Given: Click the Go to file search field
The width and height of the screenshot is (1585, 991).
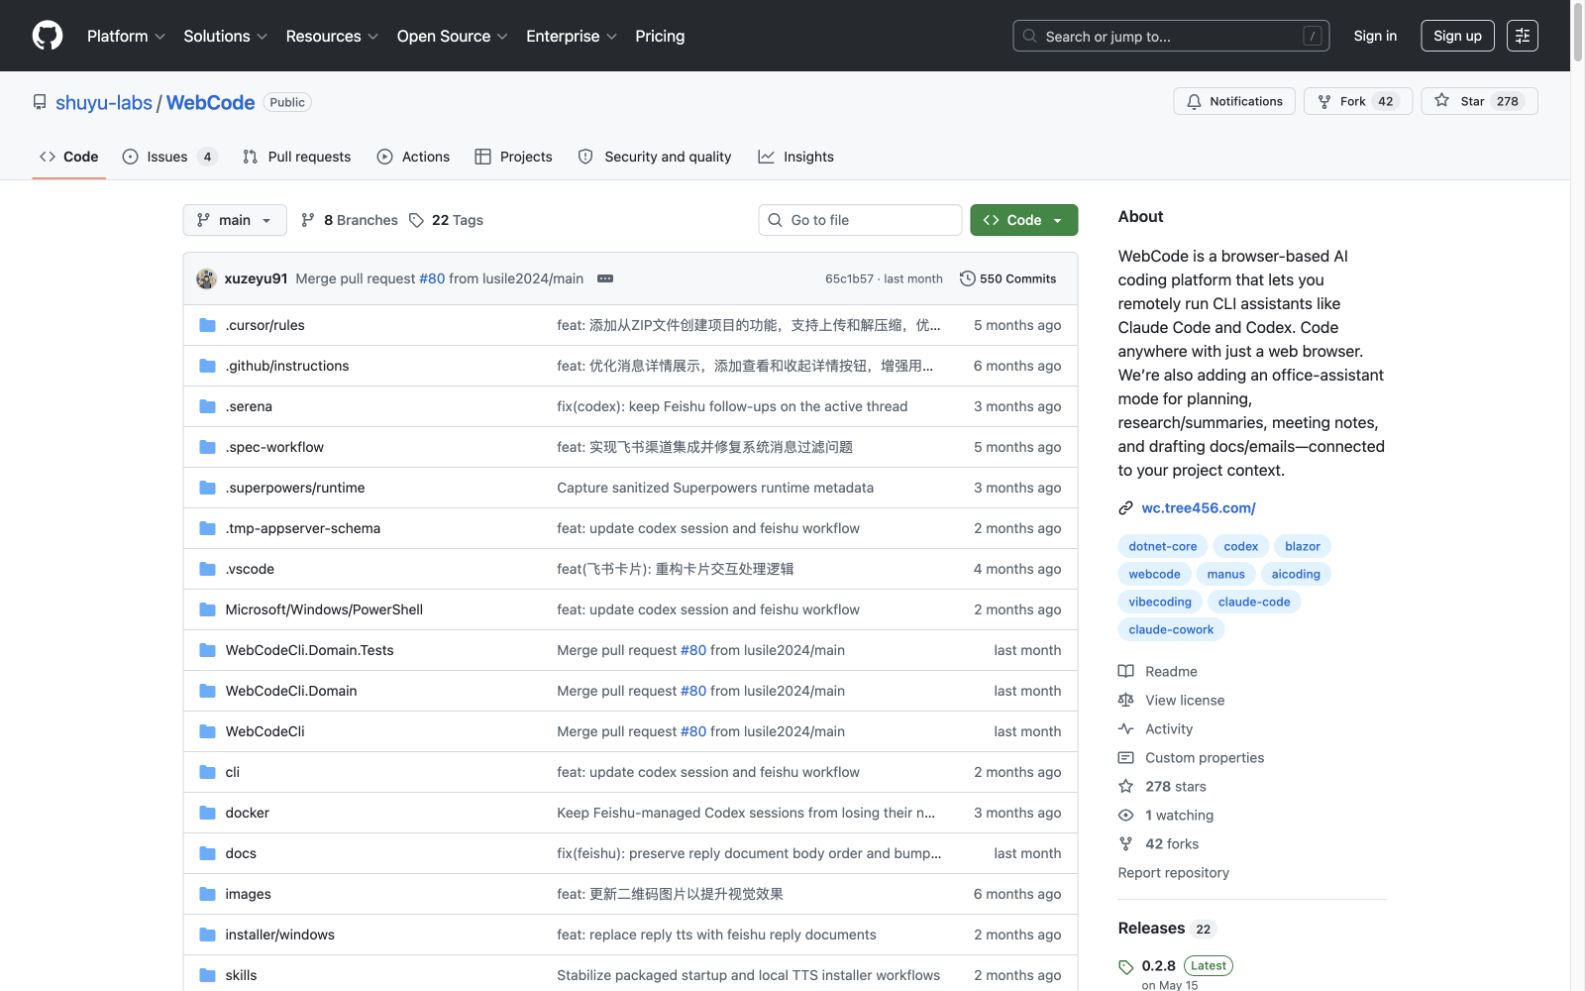Looking at the screenshot, I should (860, 220).
